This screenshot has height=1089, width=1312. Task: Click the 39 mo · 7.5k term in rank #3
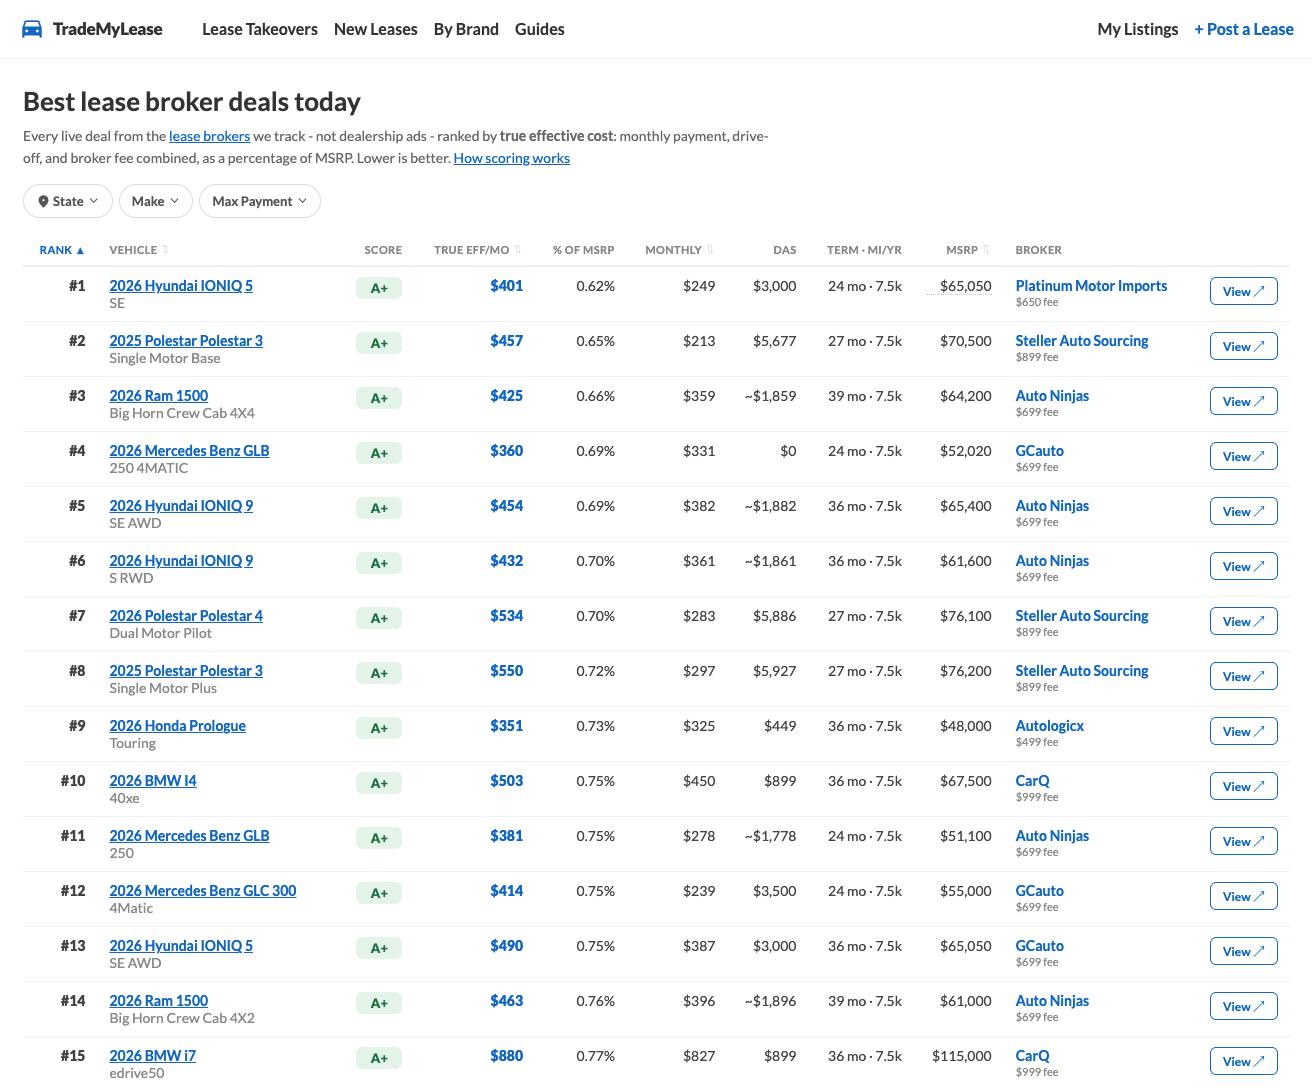865,396
